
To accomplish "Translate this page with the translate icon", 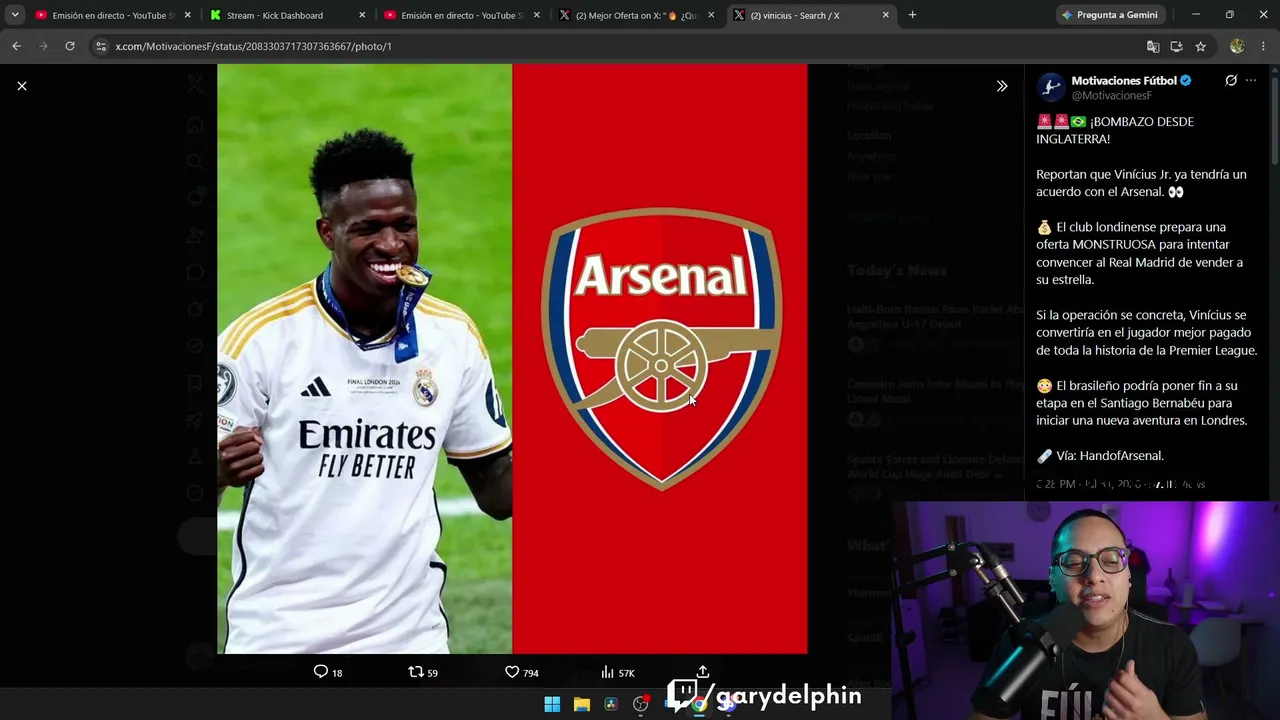I will point(1153,46).
